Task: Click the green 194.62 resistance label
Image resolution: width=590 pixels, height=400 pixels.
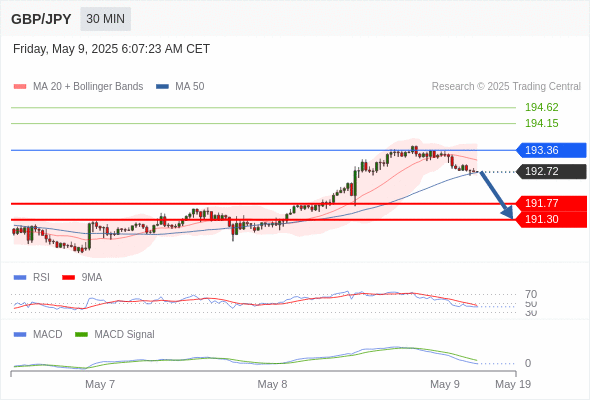Action: [542, 107]
